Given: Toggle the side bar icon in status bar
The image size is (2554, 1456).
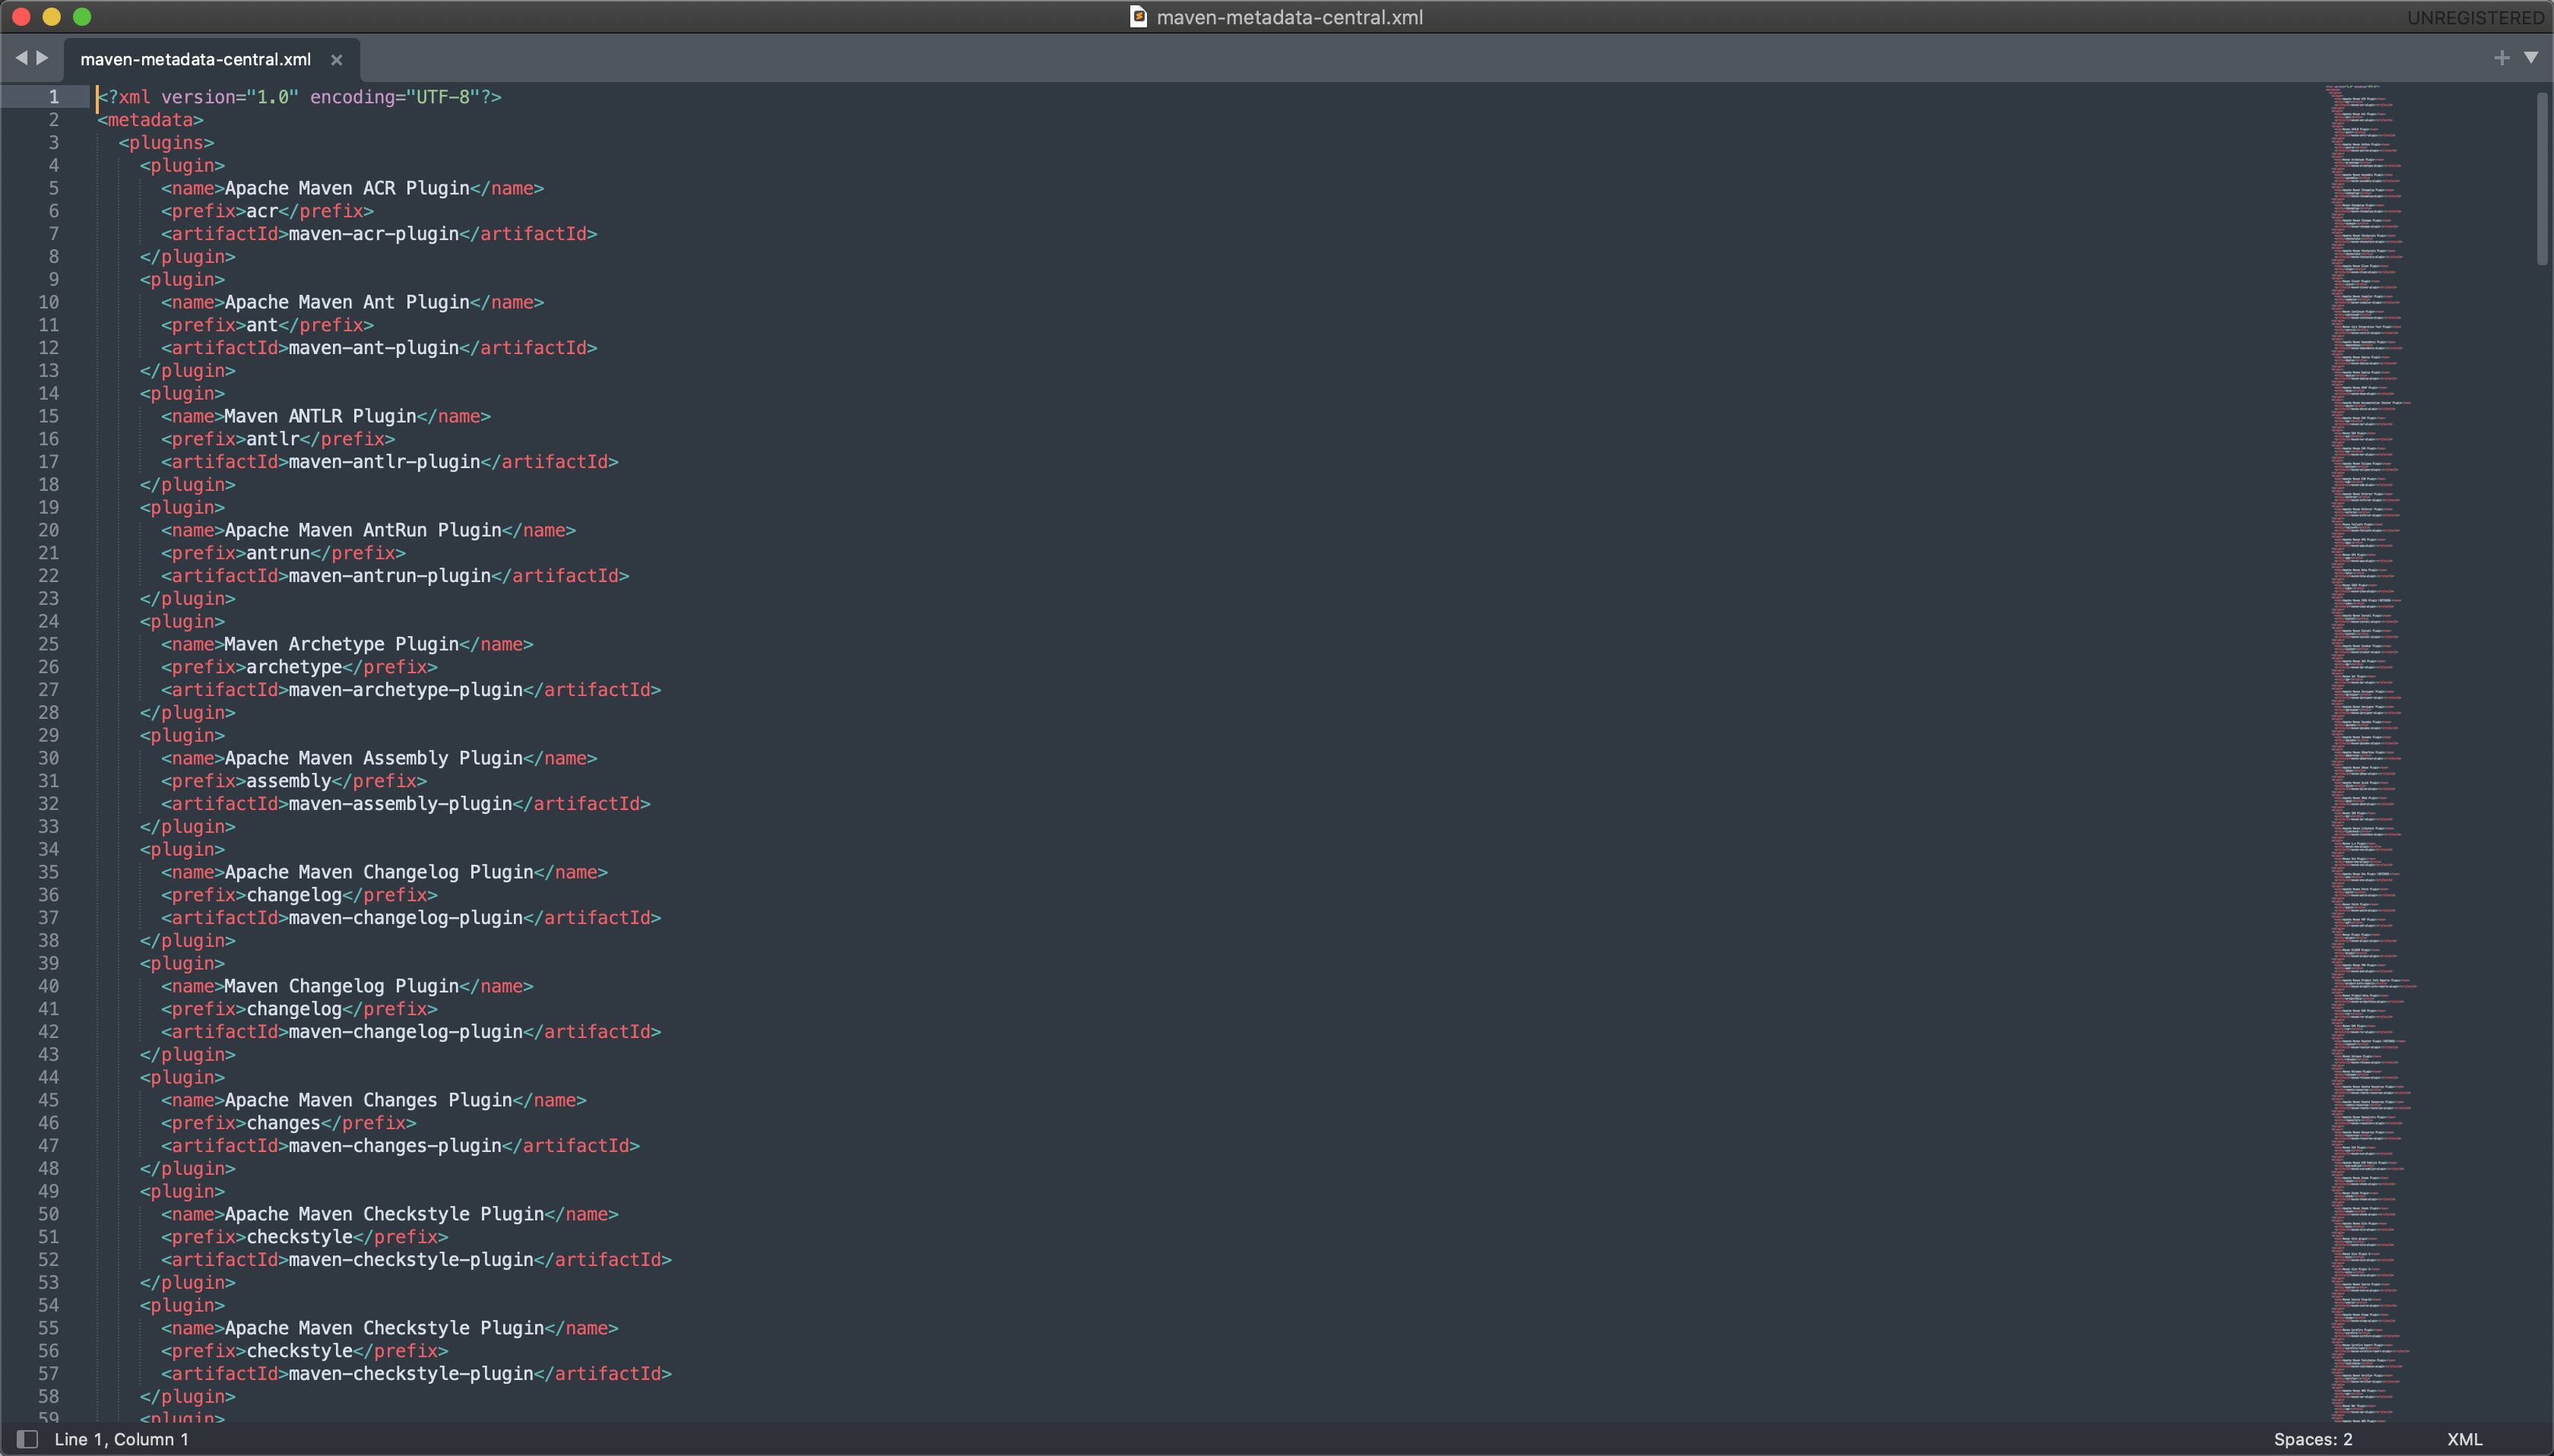Looking at the screenshot, I should coord(27,1439).
